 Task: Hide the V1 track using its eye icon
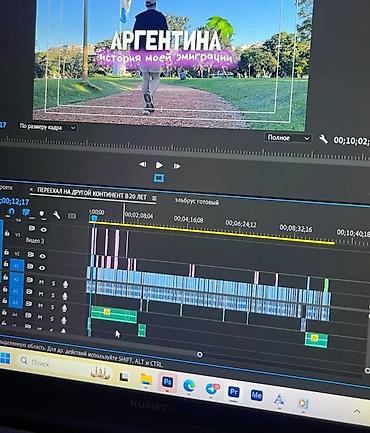click(x=42, y=268)
